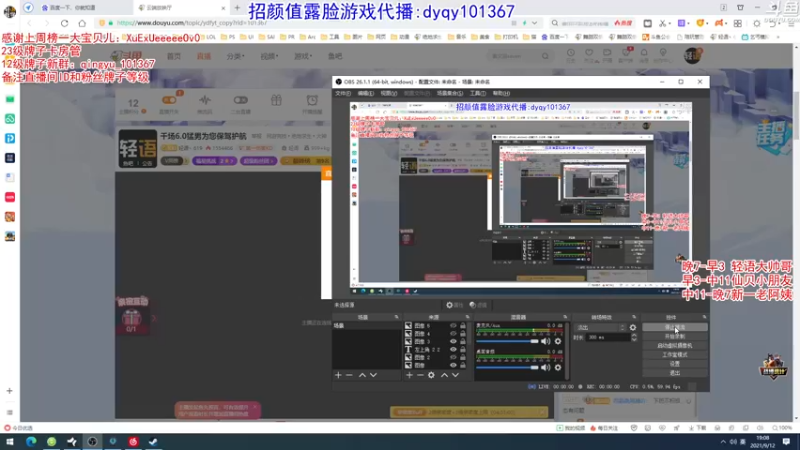Click 启动虚拟摄像机 button in OBS
The image size is (800, 450).
click(x=674, y=345)
